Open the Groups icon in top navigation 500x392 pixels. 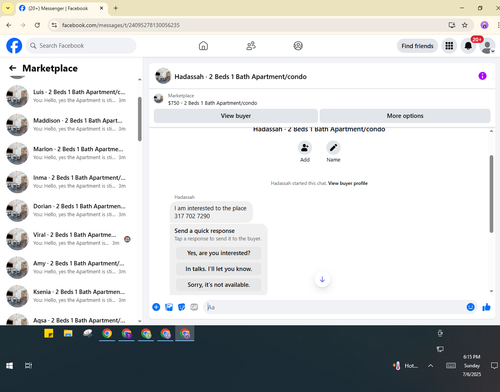pyautogui.click(x=298, y=46)
